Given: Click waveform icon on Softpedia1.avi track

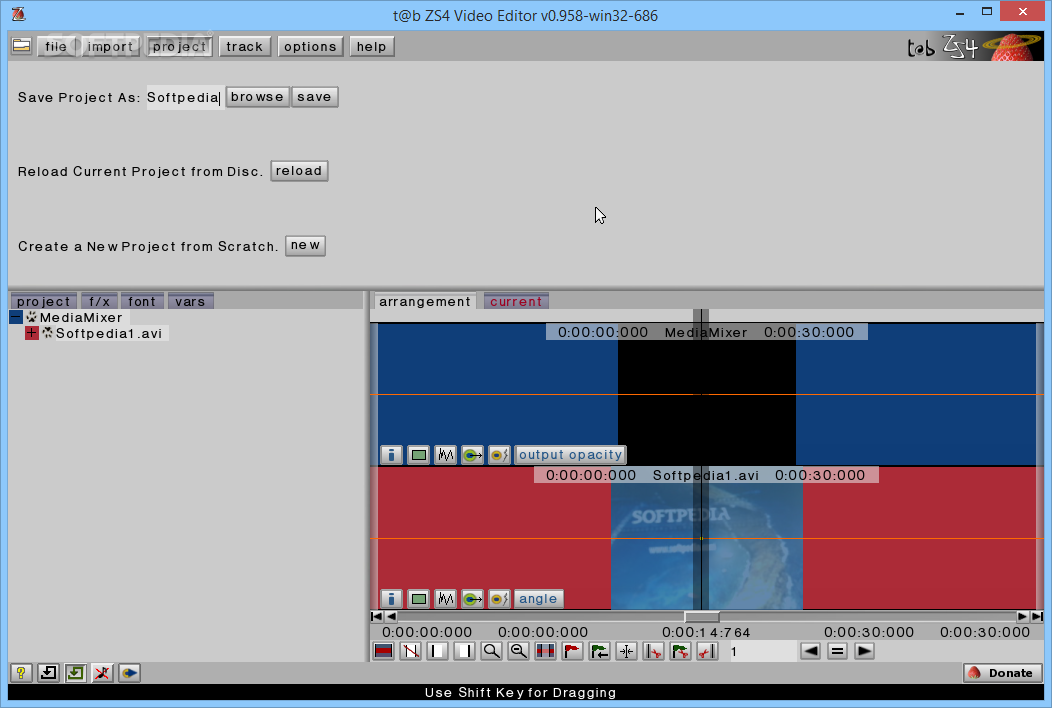Looking at the screenshot, I should point(445,599).
